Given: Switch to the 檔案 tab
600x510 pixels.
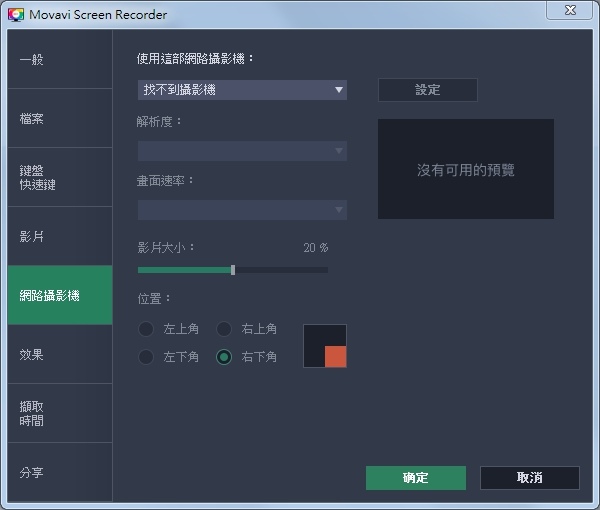Looking at the screenshot, I should (x=60, y=118).
